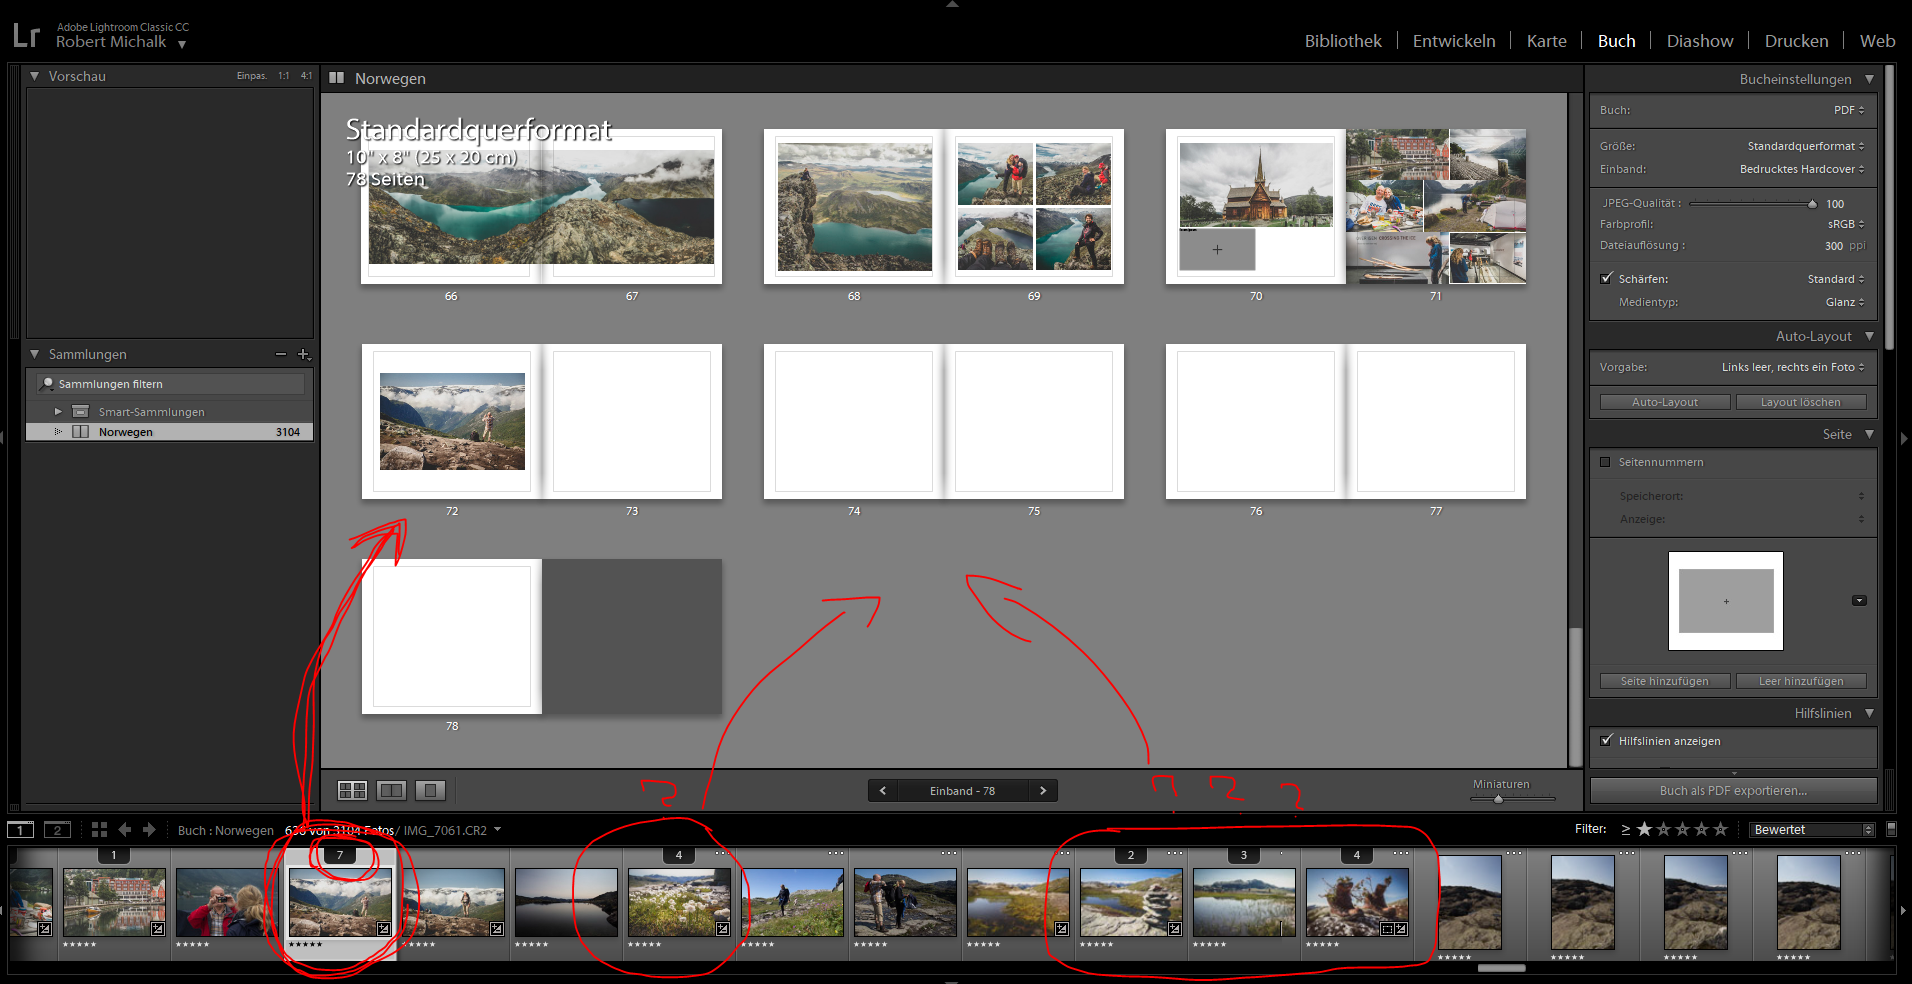Collapse the Vorschau panel

pyautogui.click(x=35, y=76)
